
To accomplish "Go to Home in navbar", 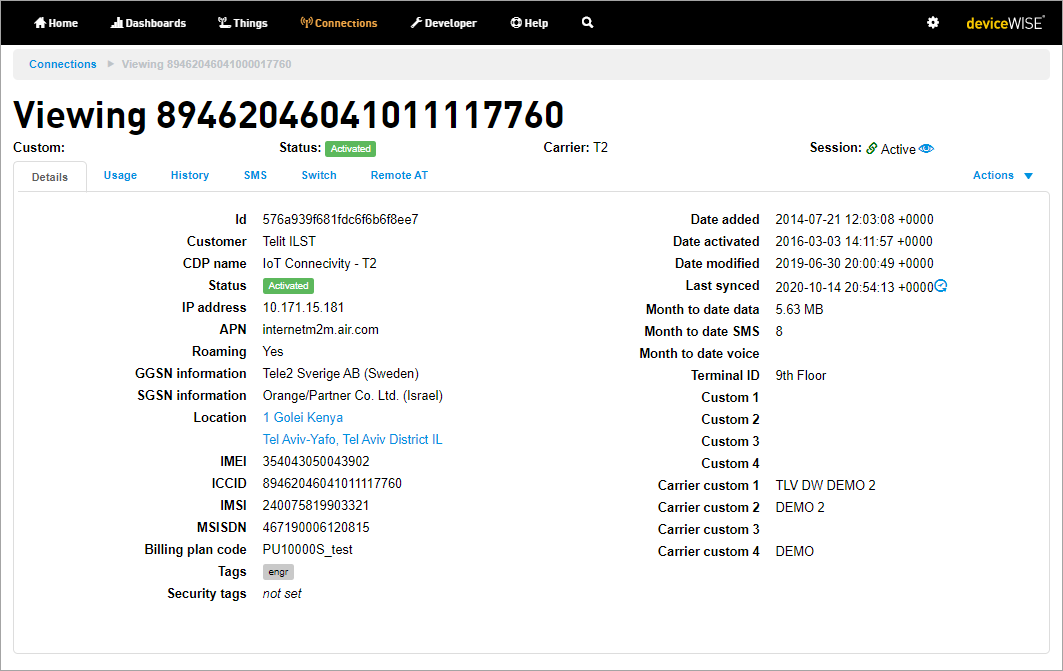I will click(56, 23).
